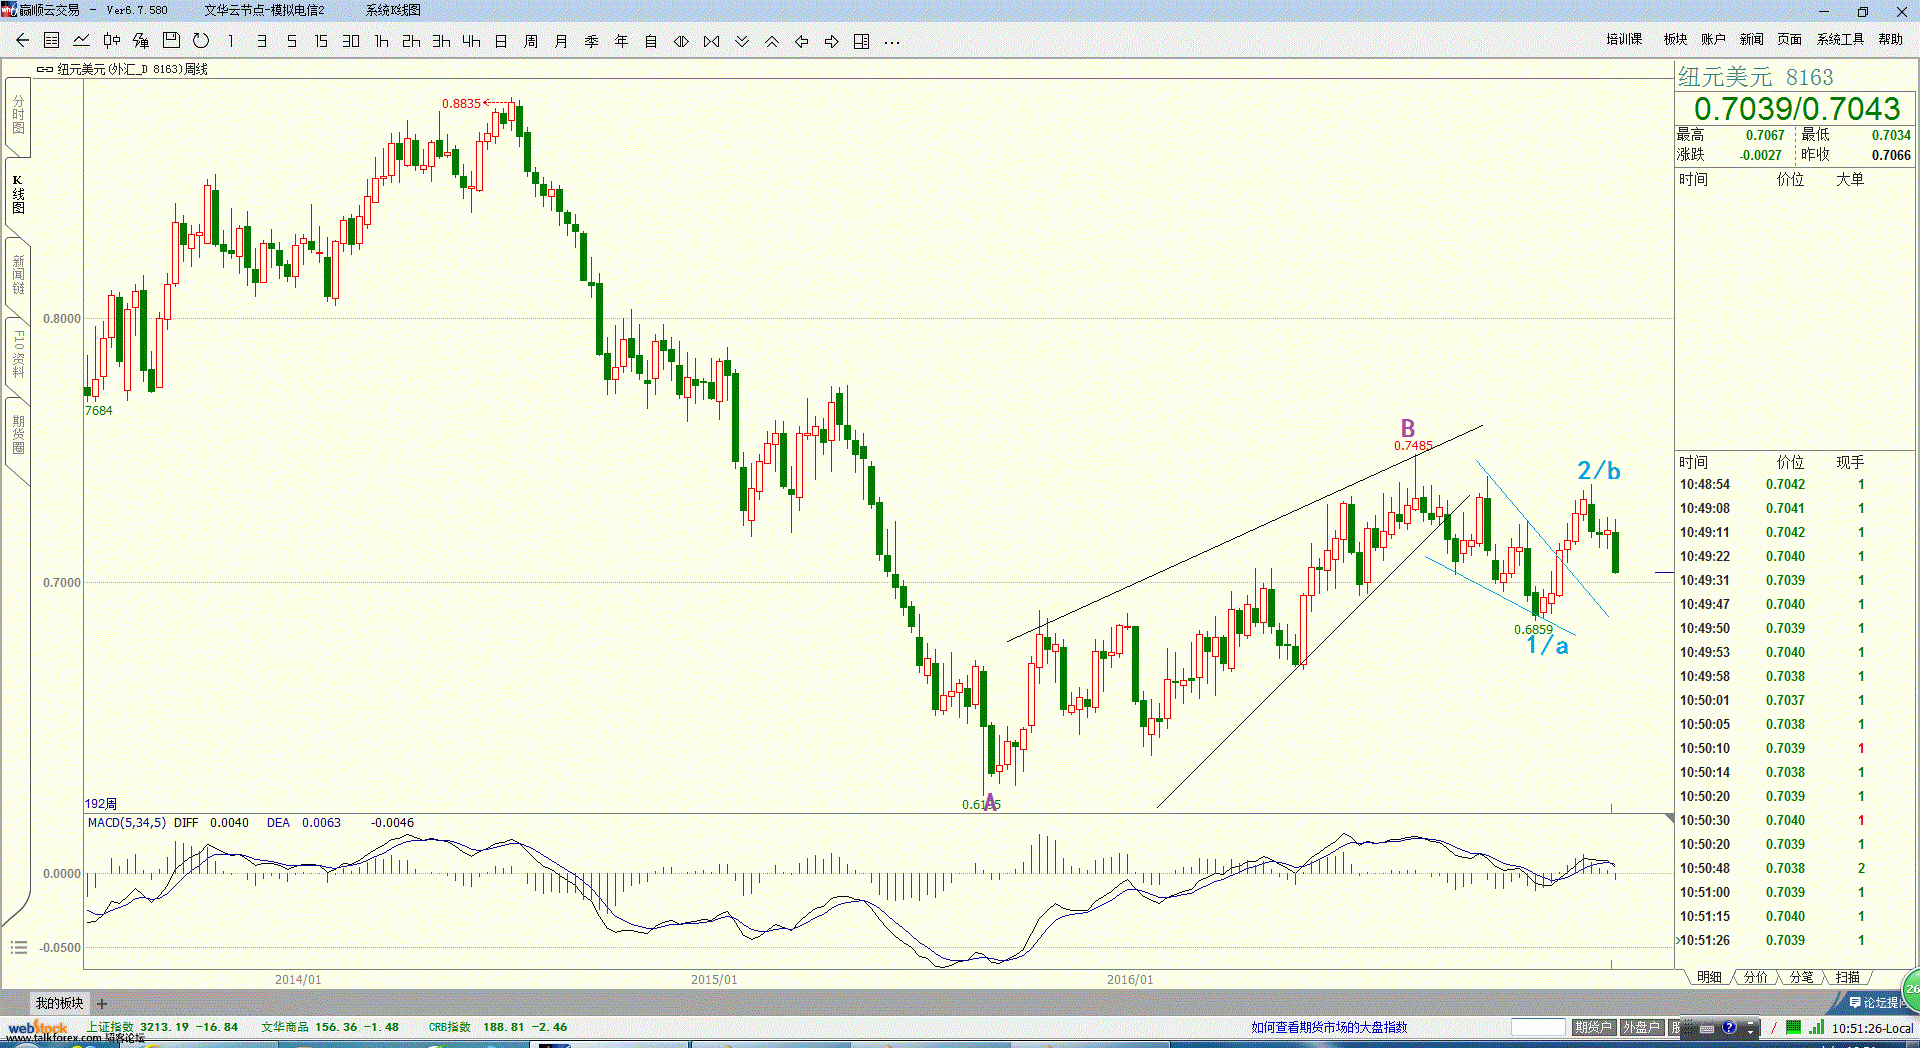Set period to 5 minutes
Viewport: 1920px width, 1048px height.
[x=291, y=41]
